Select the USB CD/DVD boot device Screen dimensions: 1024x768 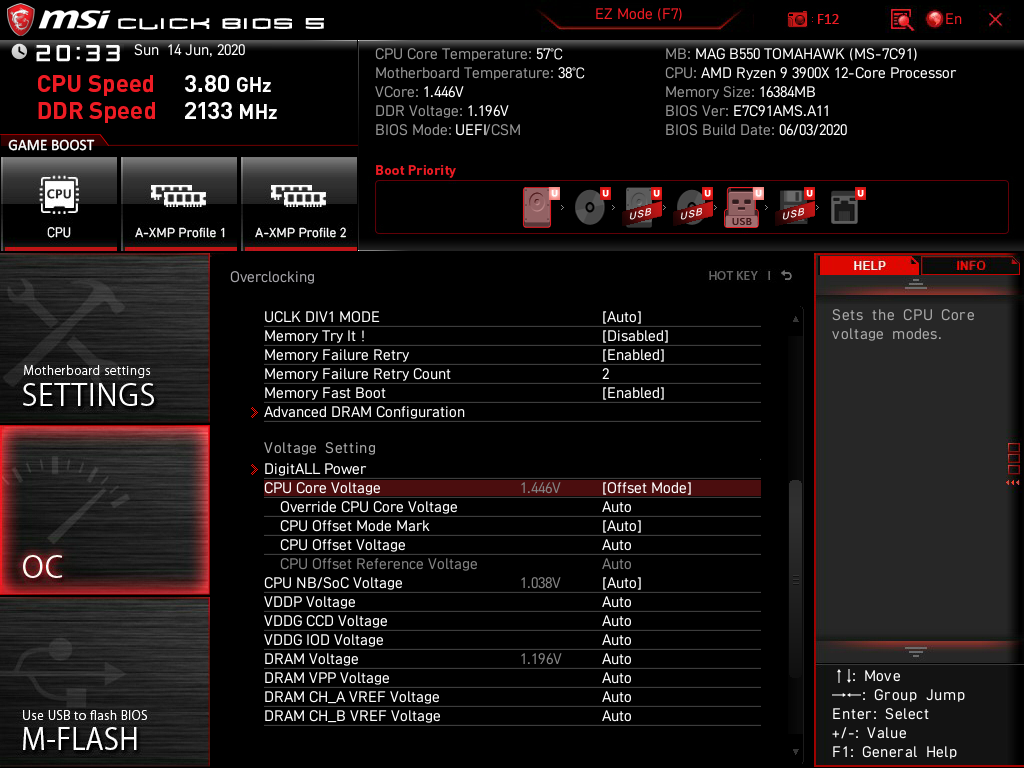tap(694, 207)
